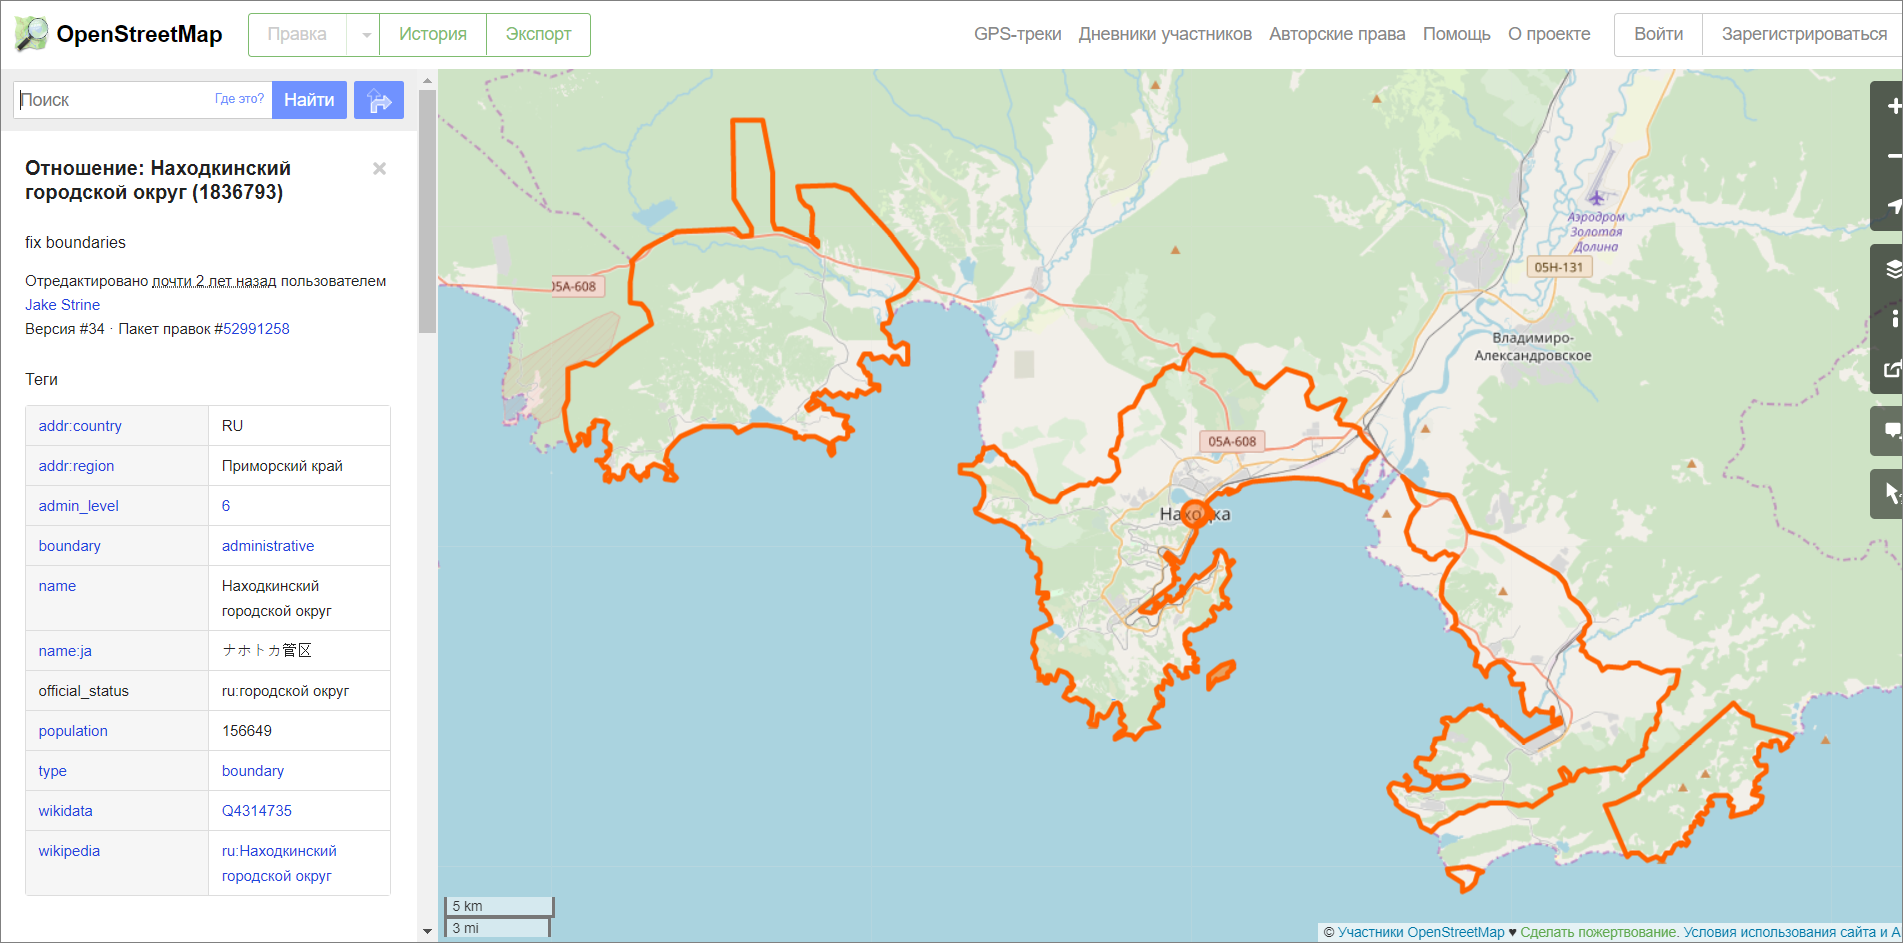Click the Владимиро-Александровское map label
Screen dimensions: 1903x943
click(1532, 346)
